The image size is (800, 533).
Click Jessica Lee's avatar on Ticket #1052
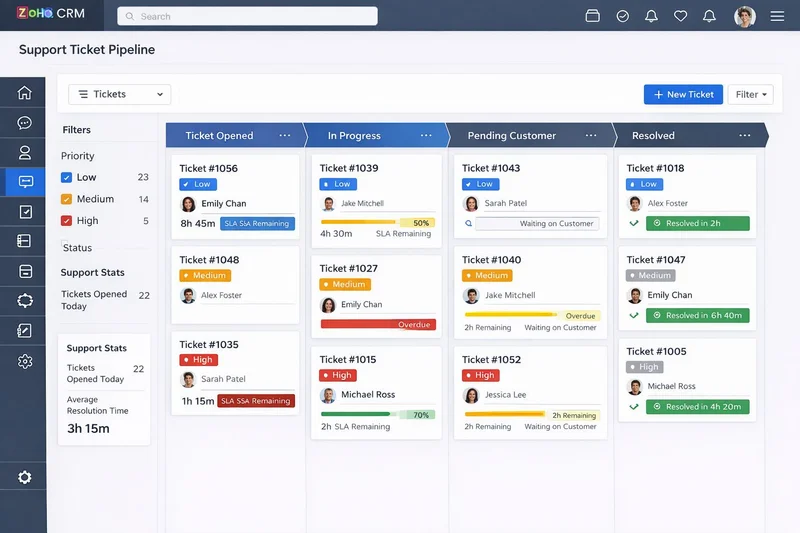point(470,395)
